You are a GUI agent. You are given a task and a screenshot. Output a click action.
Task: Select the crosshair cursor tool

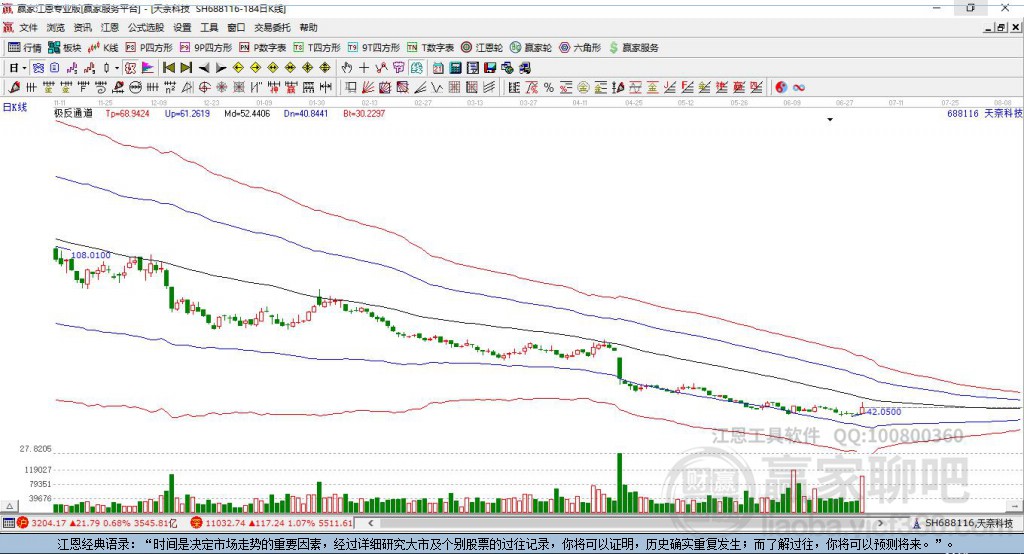click(364, 68)
